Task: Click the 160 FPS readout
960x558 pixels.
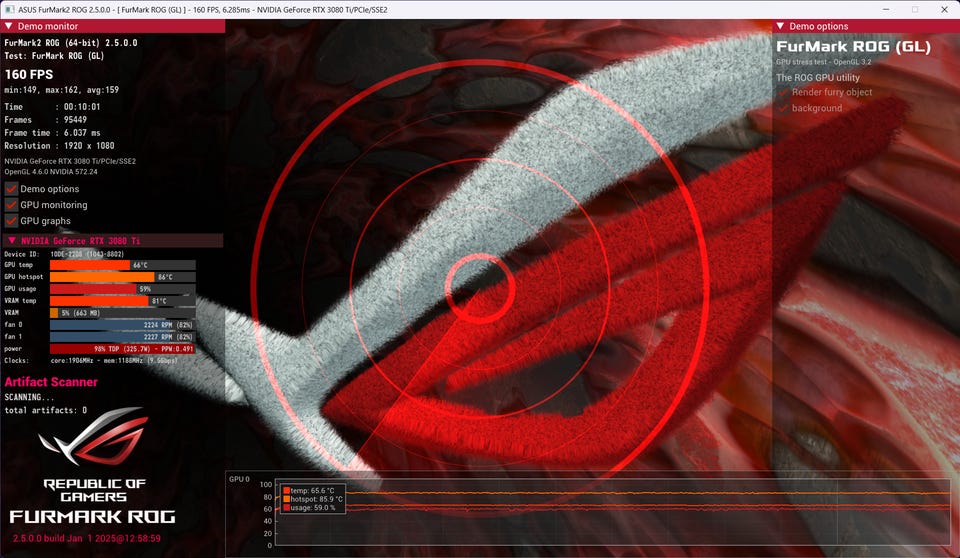Action: (x=29, y=75)
